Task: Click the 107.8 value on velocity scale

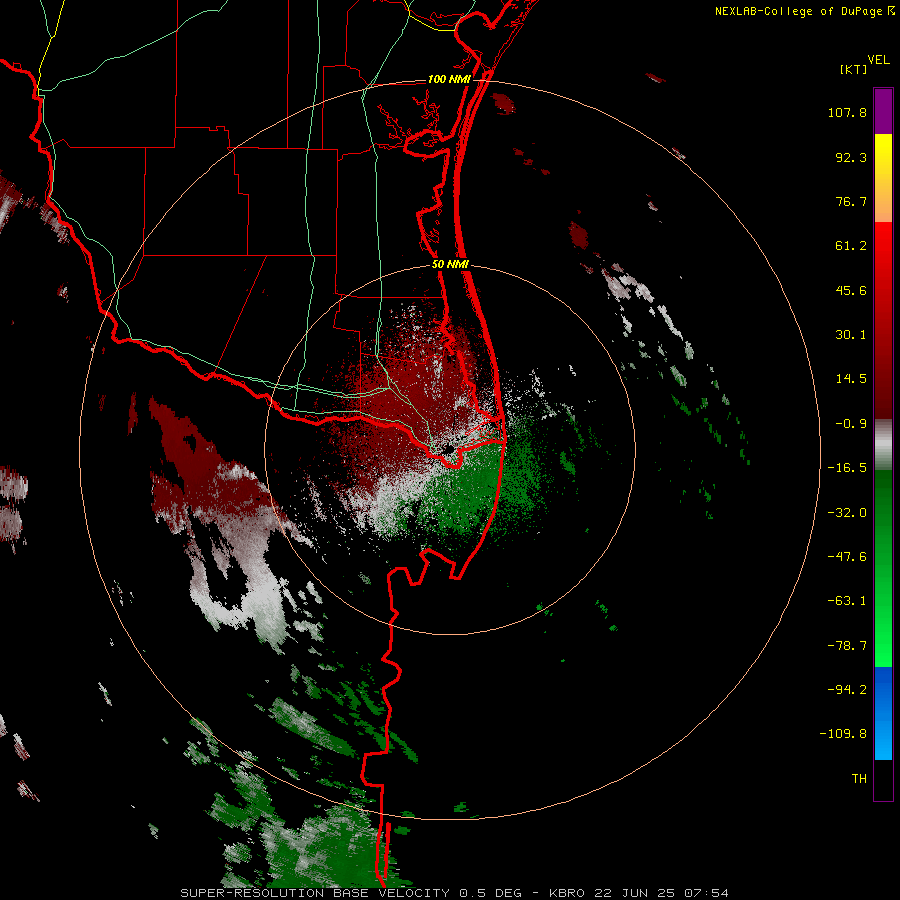Action: pos(847,112)
